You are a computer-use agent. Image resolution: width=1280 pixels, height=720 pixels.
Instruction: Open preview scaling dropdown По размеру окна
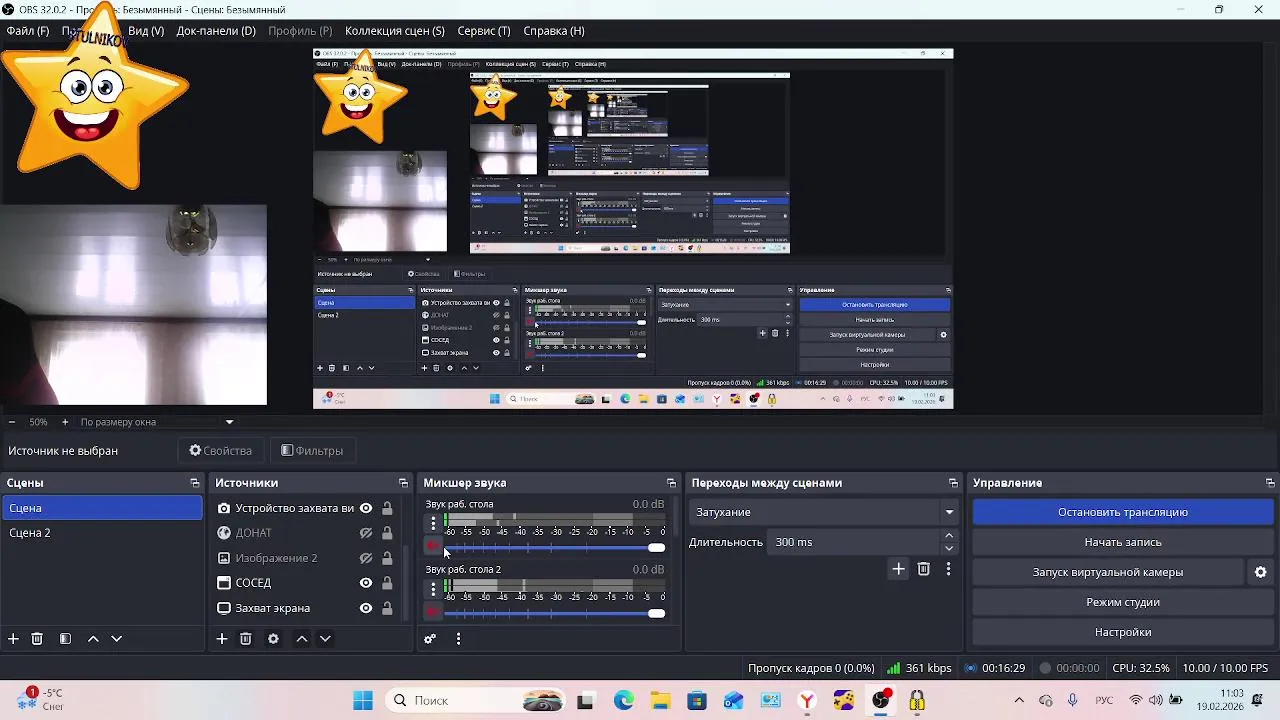point(157,422)
